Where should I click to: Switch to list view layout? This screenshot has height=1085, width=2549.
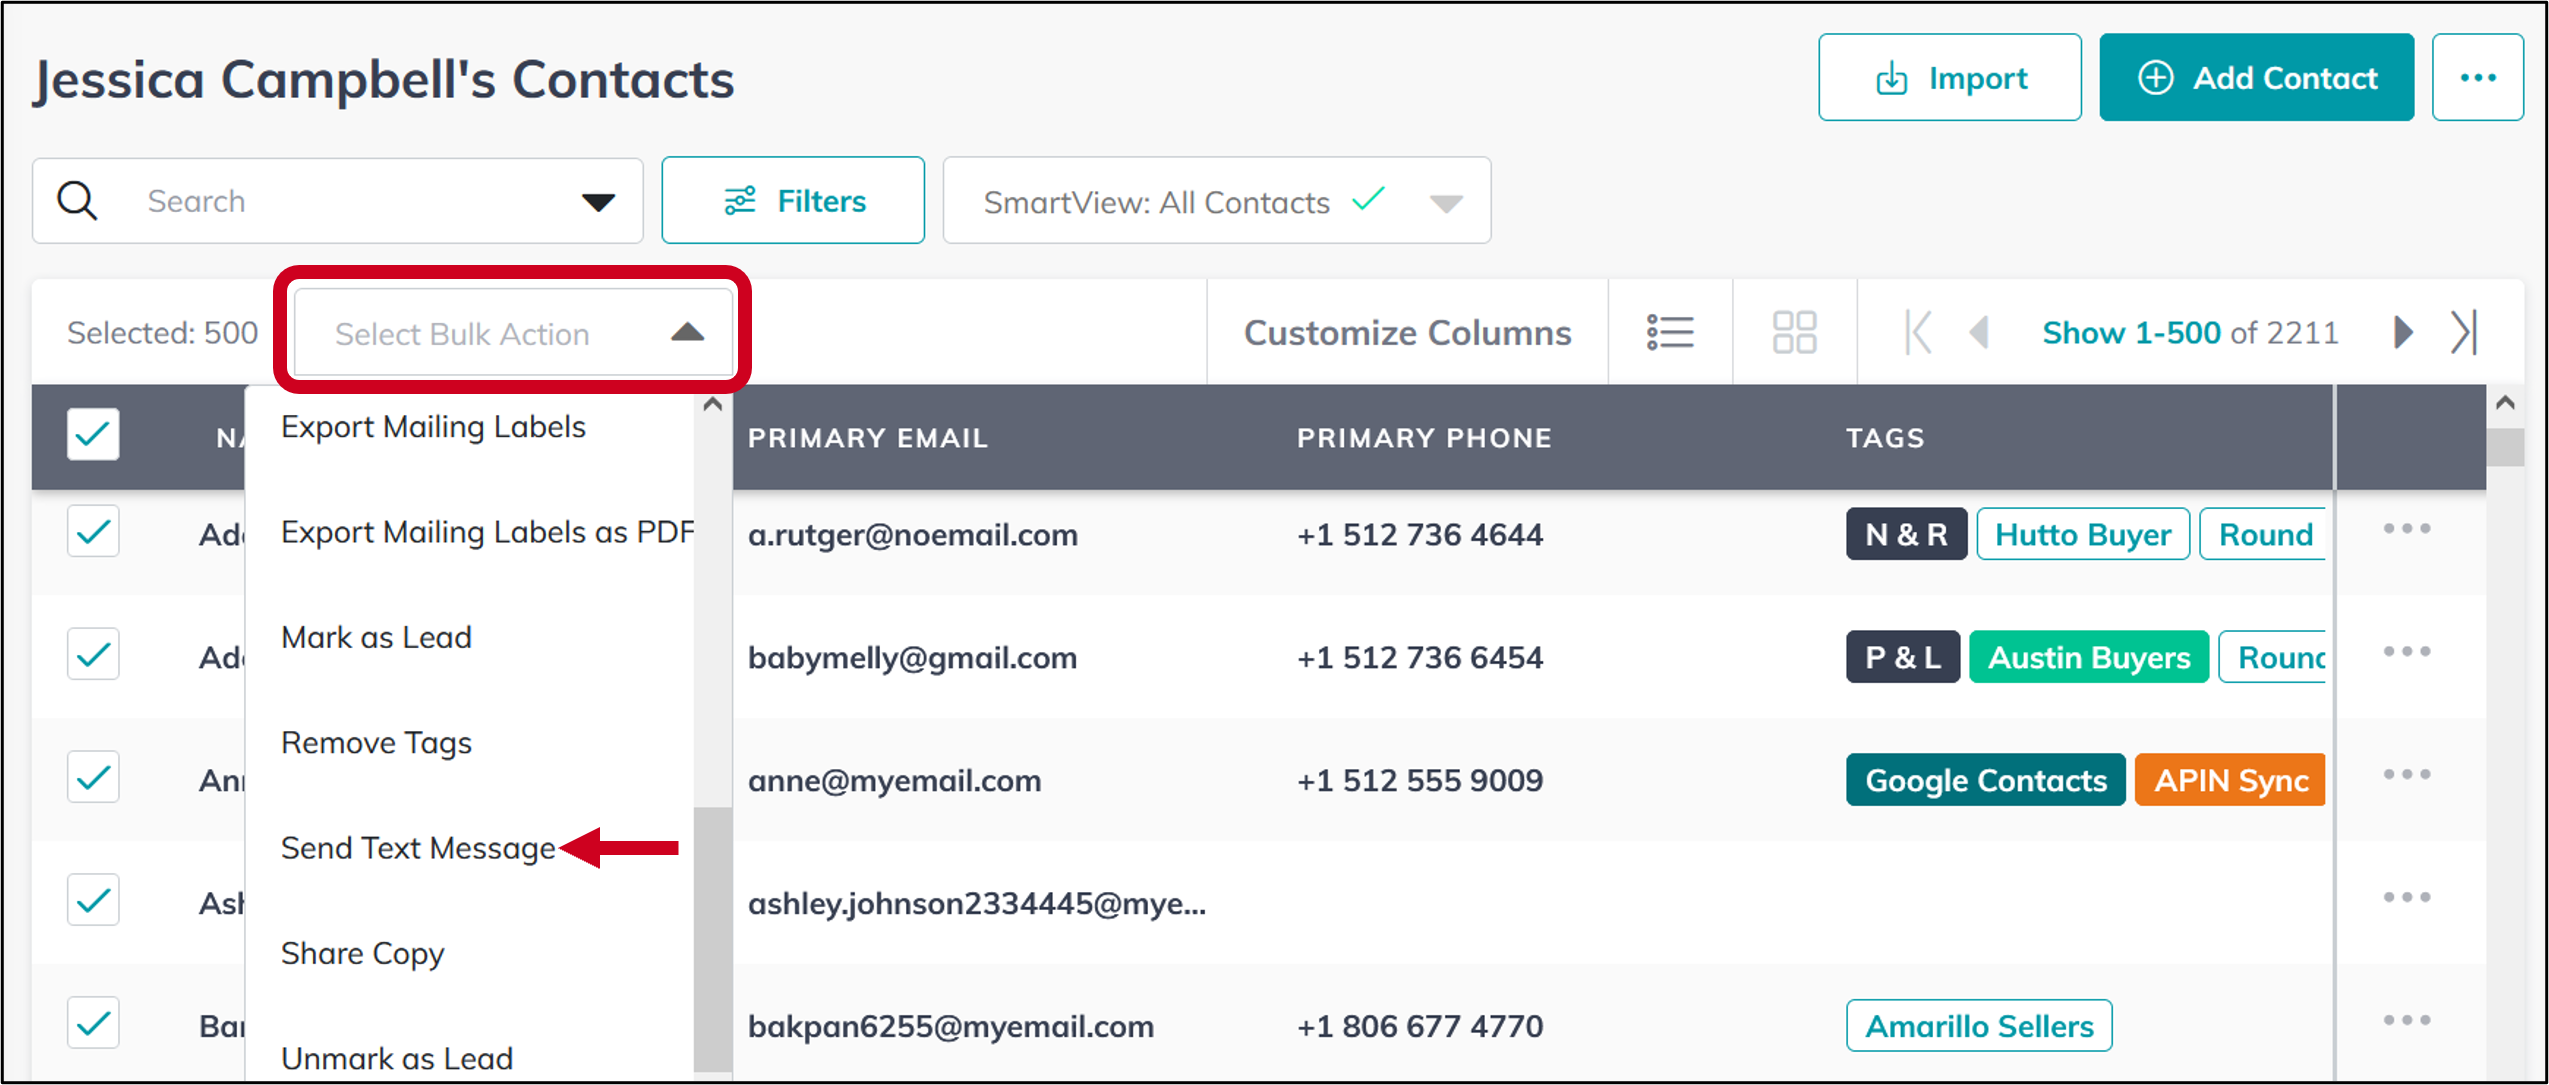(x=1670, y=331)
